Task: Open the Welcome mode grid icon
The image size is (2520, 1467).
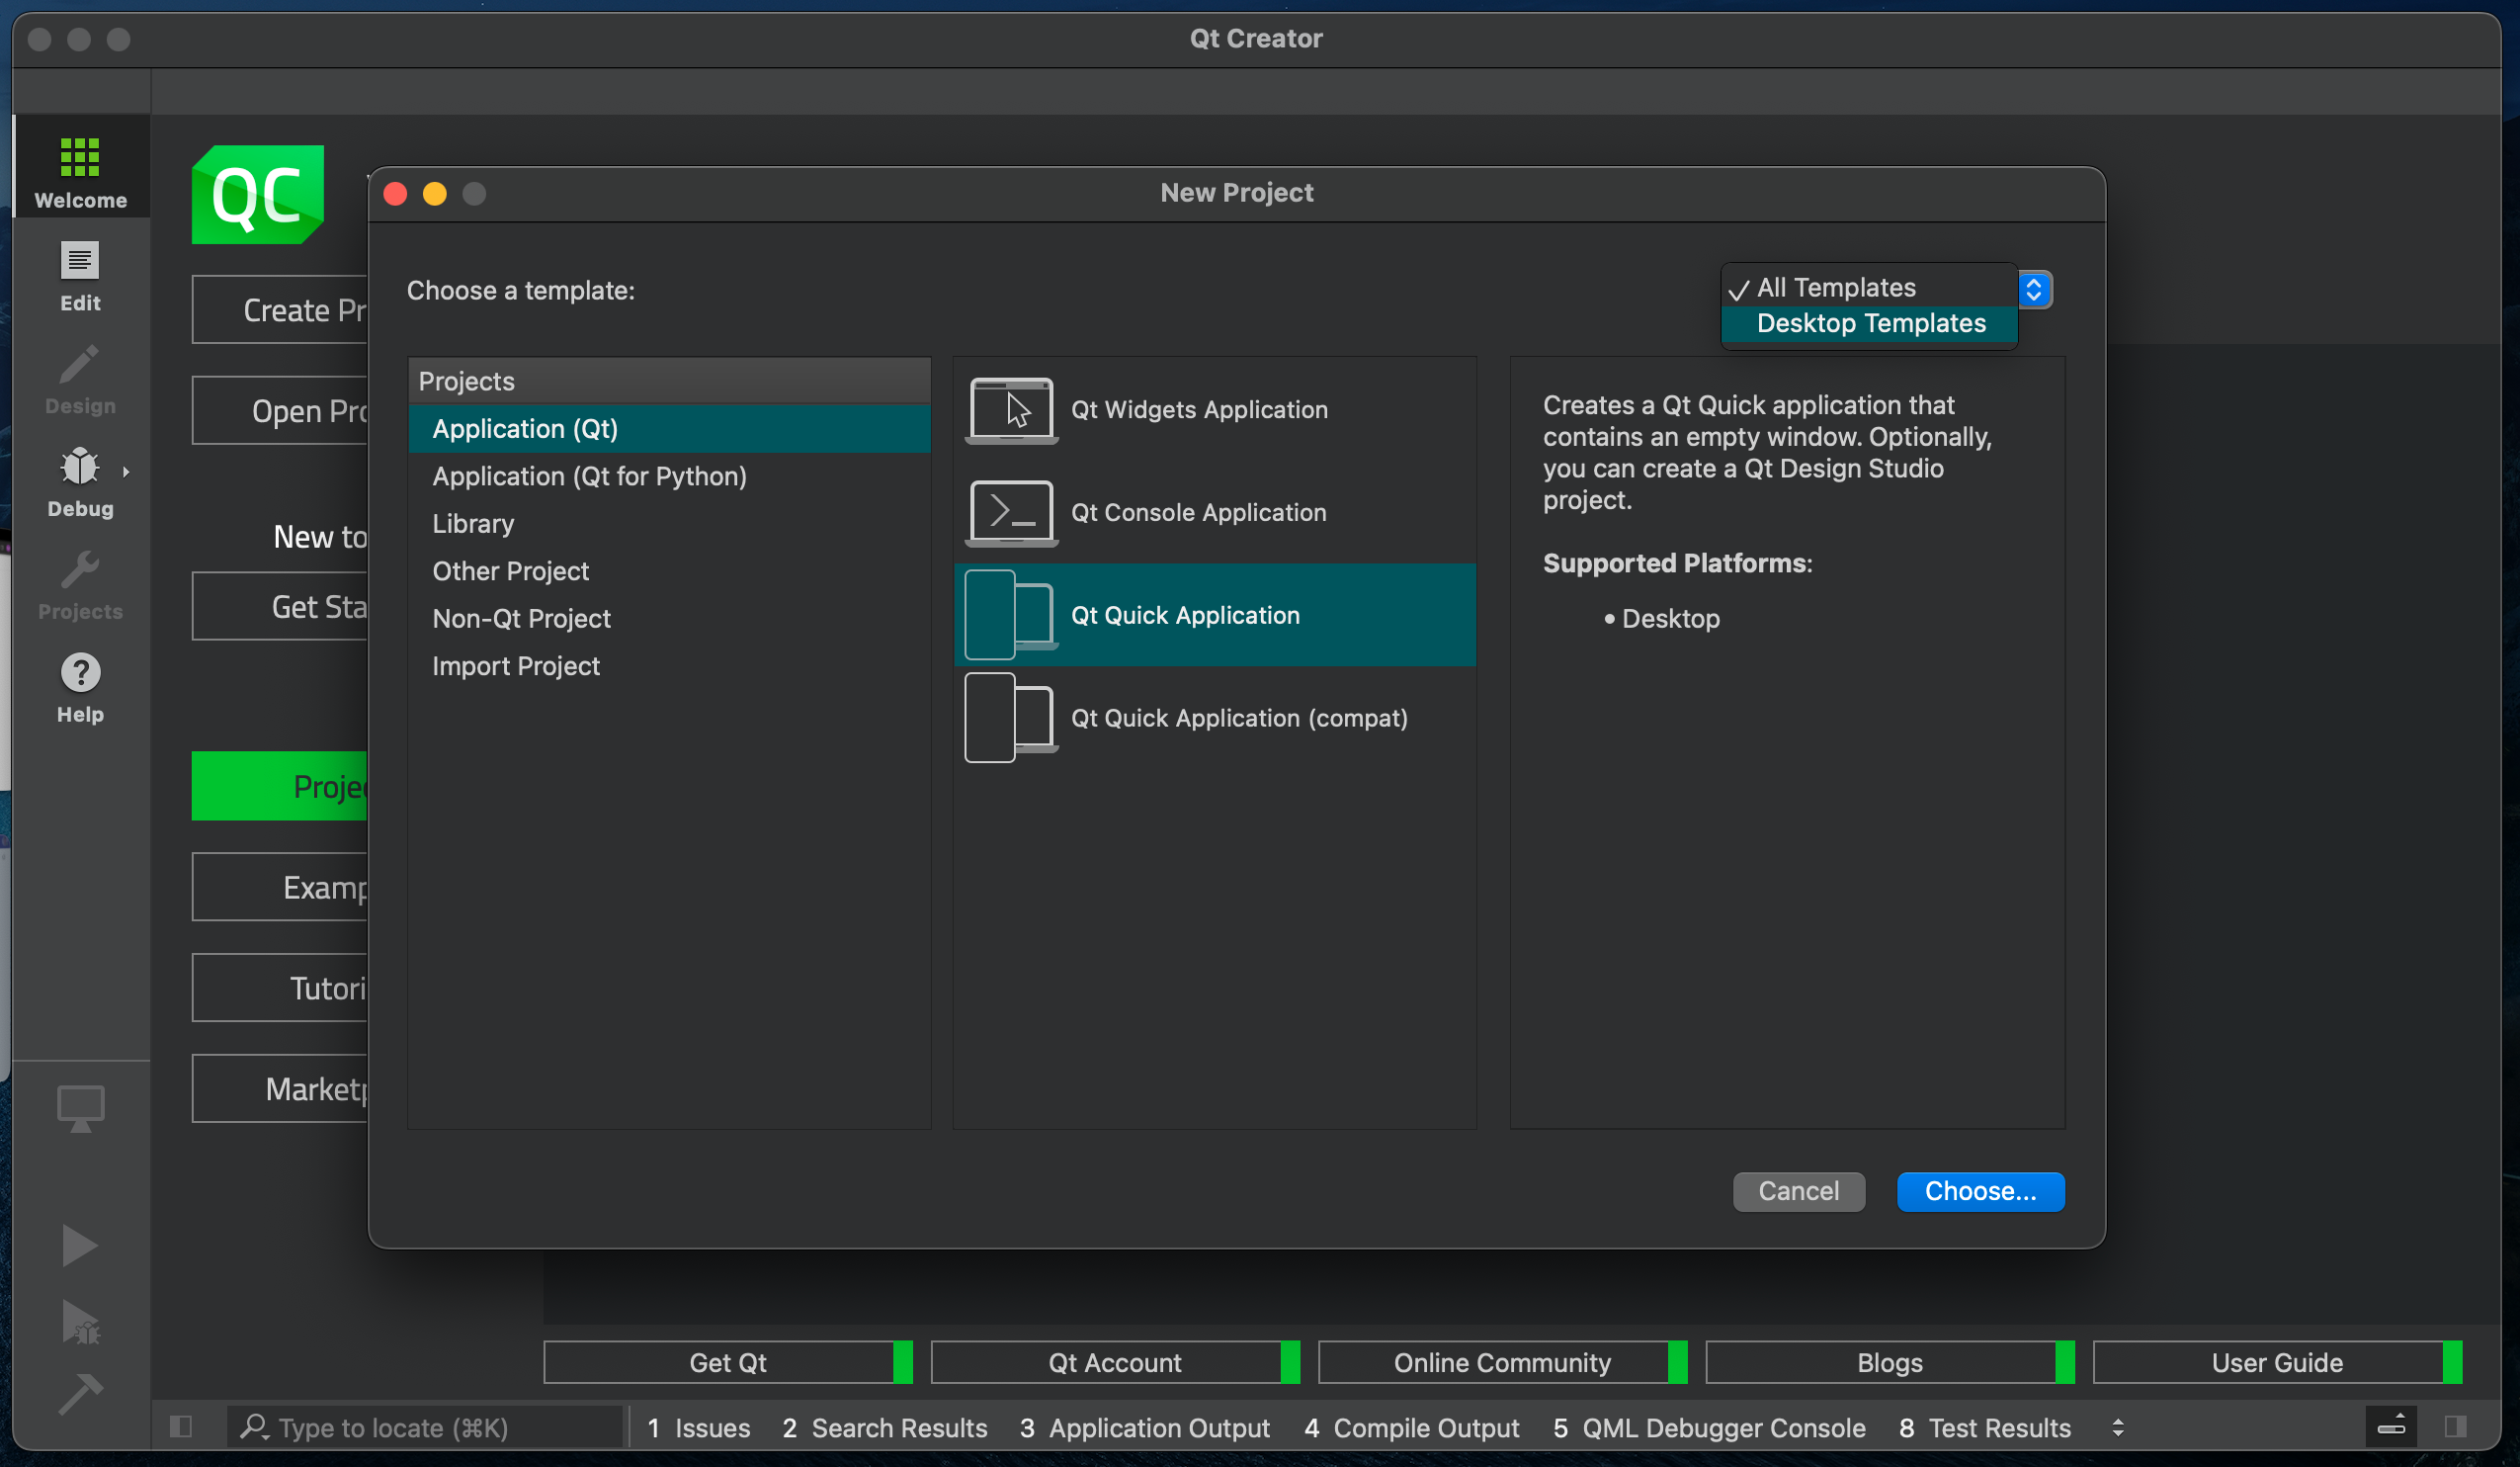Action: tap(80, 159)
